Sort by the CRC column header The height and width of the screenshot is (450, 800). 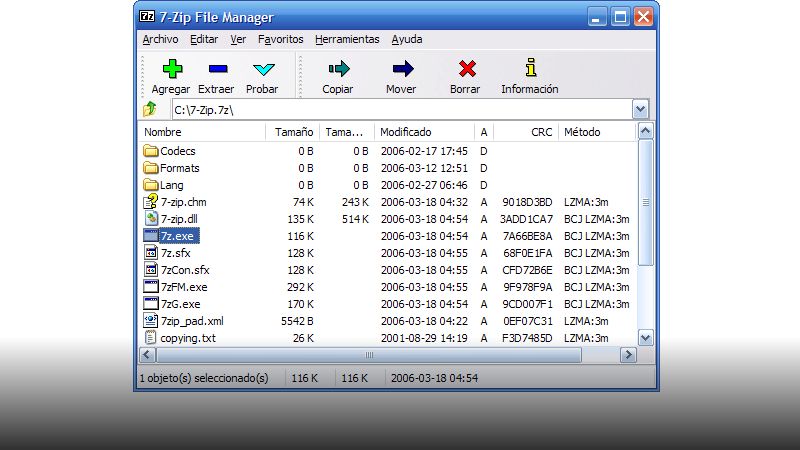(x=526, y=132)
